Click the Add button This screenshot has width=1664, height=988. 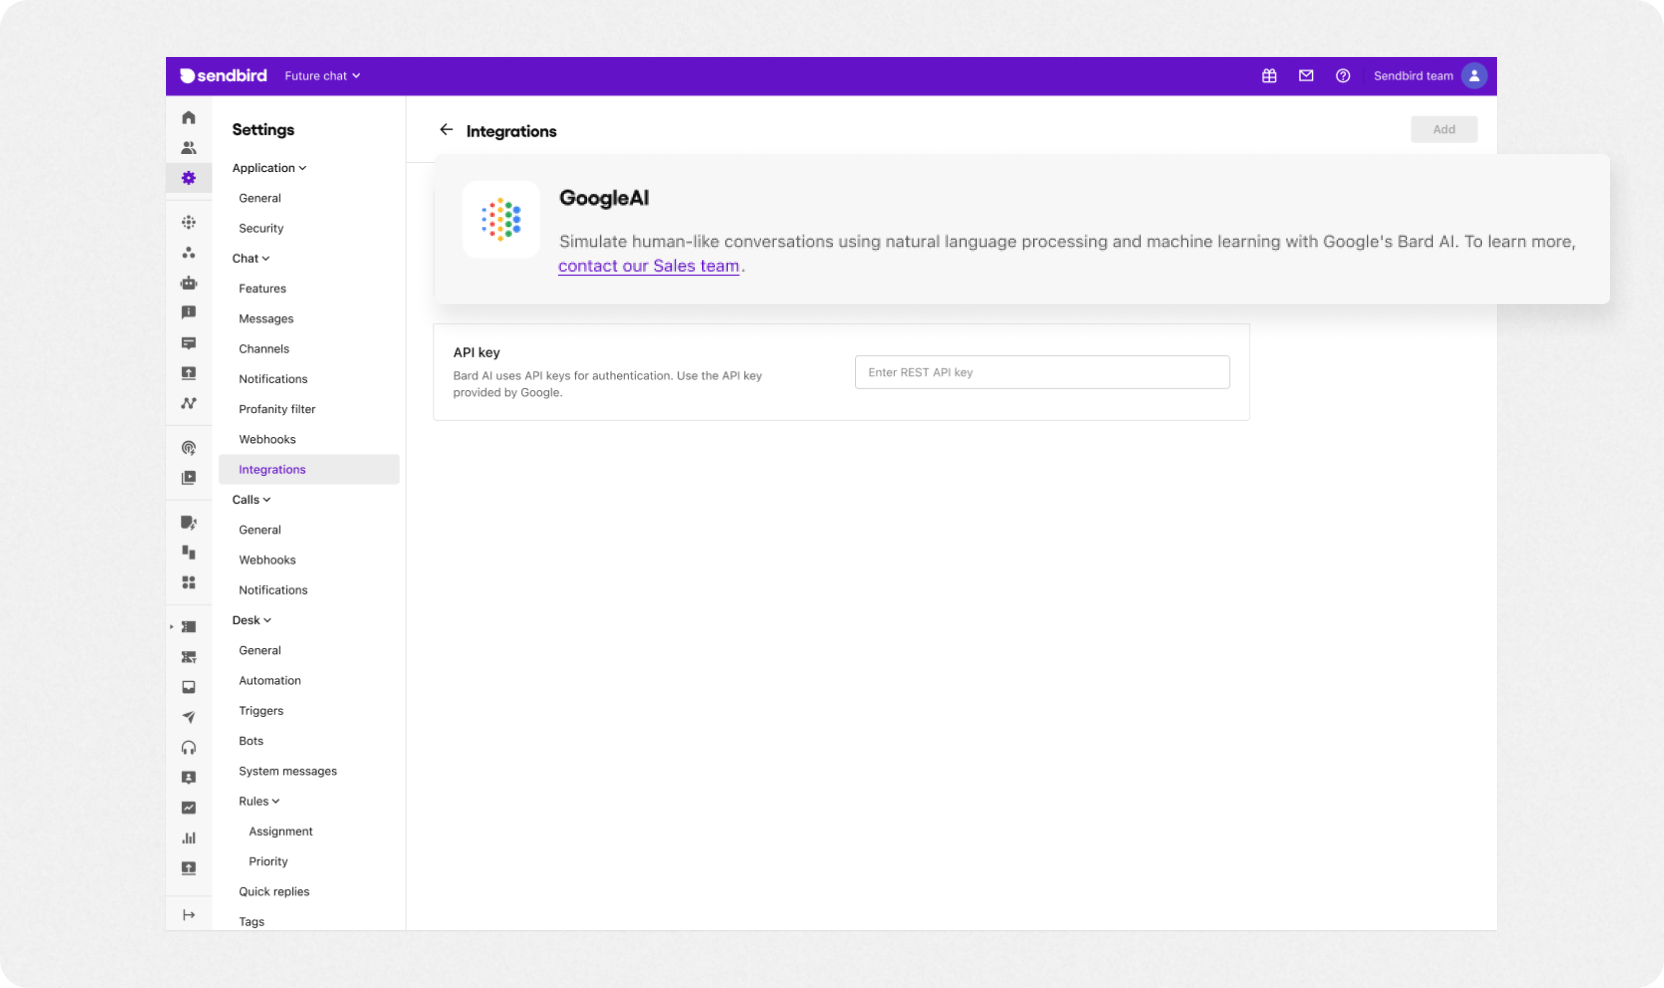(1444, 129)
